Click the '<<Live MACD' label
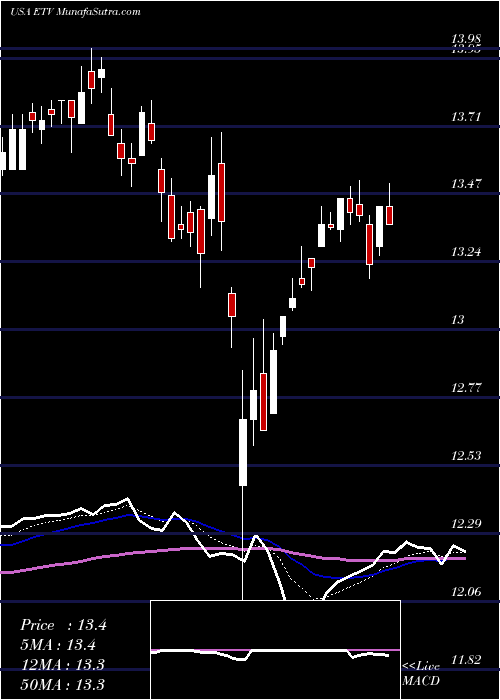Image resolution: width=500 pixels, height=700 pixels. [x=421, y=674]
